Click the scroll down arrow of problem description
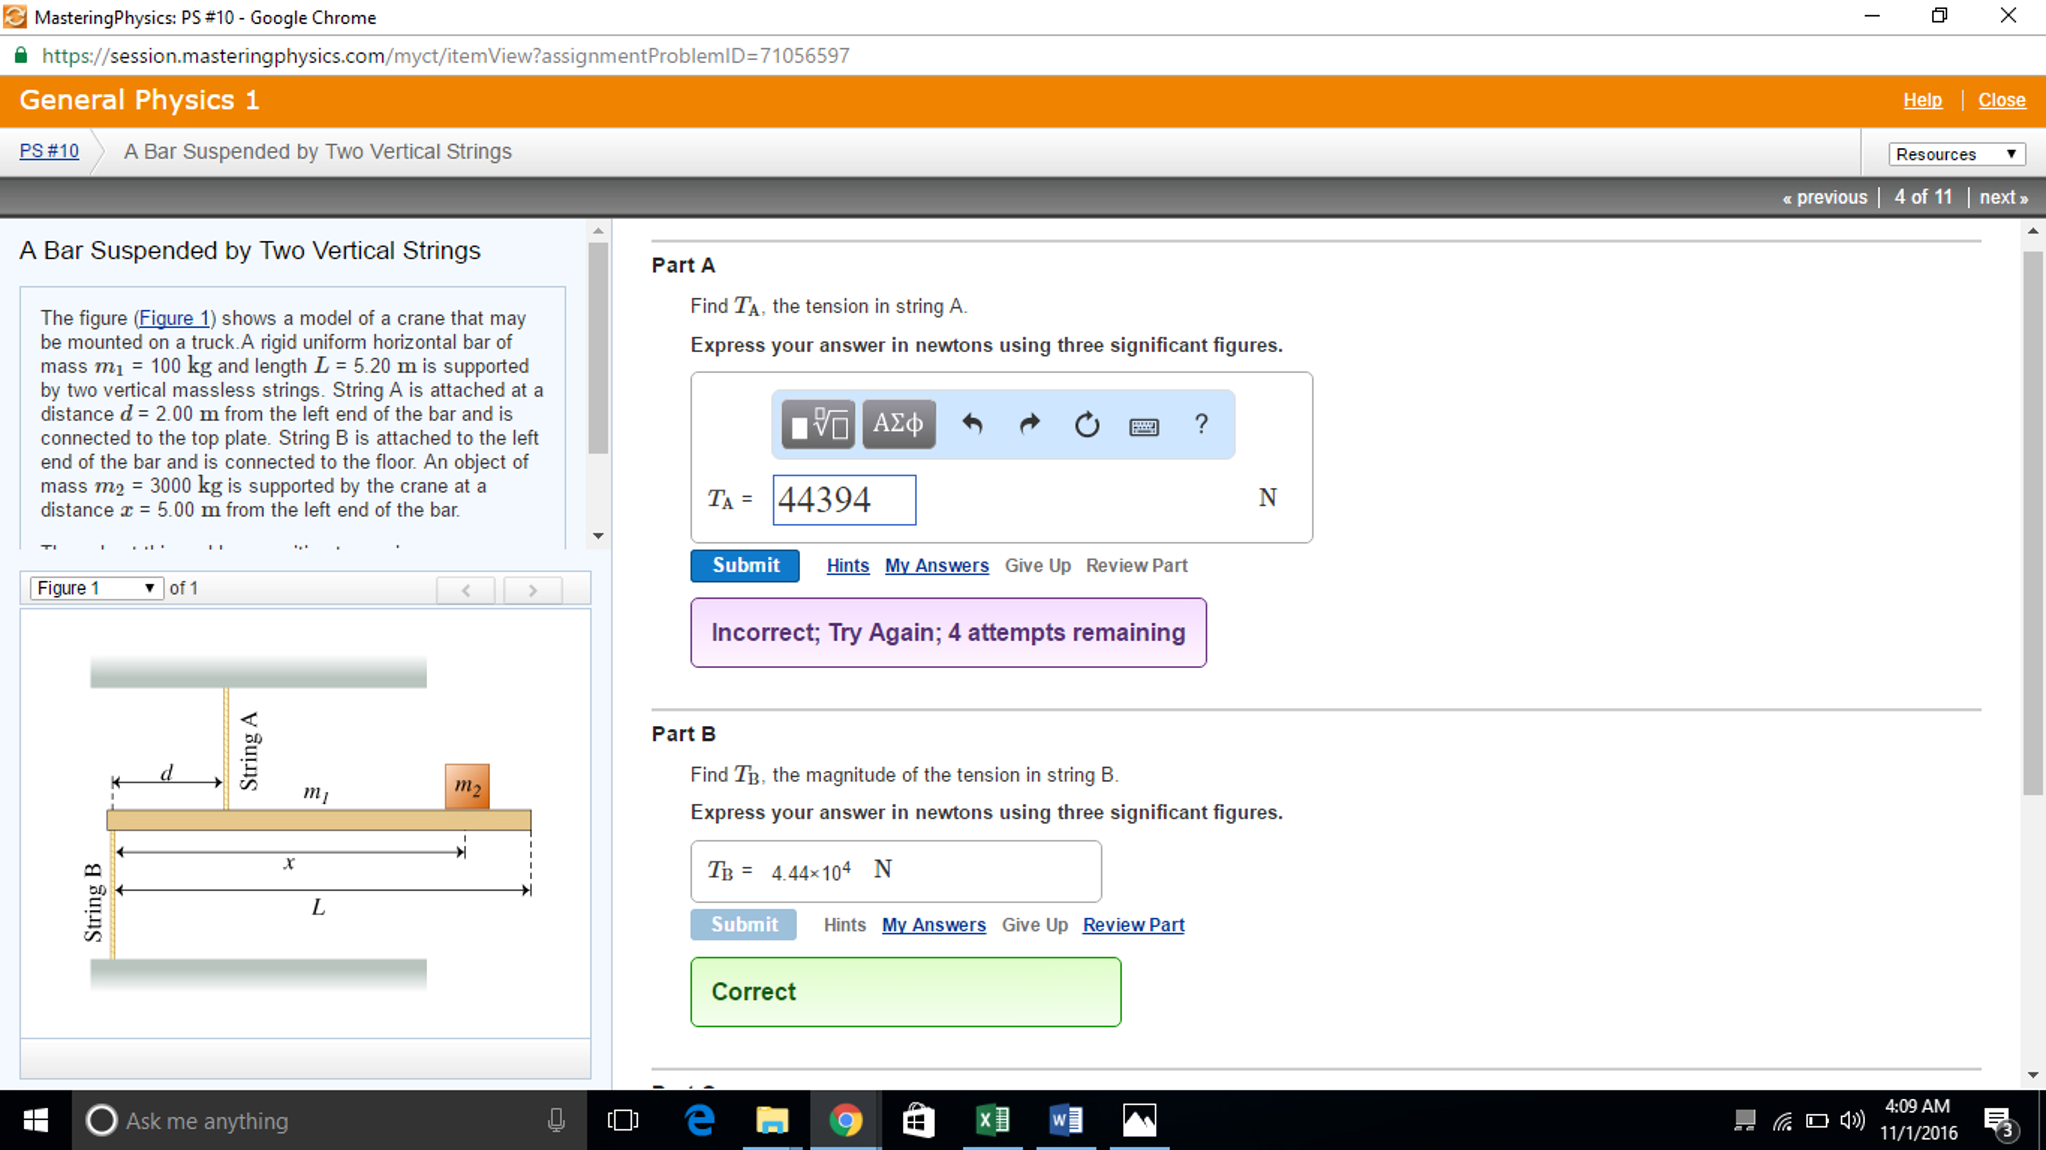The width and height of the screenshot is (2046, 1150). tap(598, 536)
